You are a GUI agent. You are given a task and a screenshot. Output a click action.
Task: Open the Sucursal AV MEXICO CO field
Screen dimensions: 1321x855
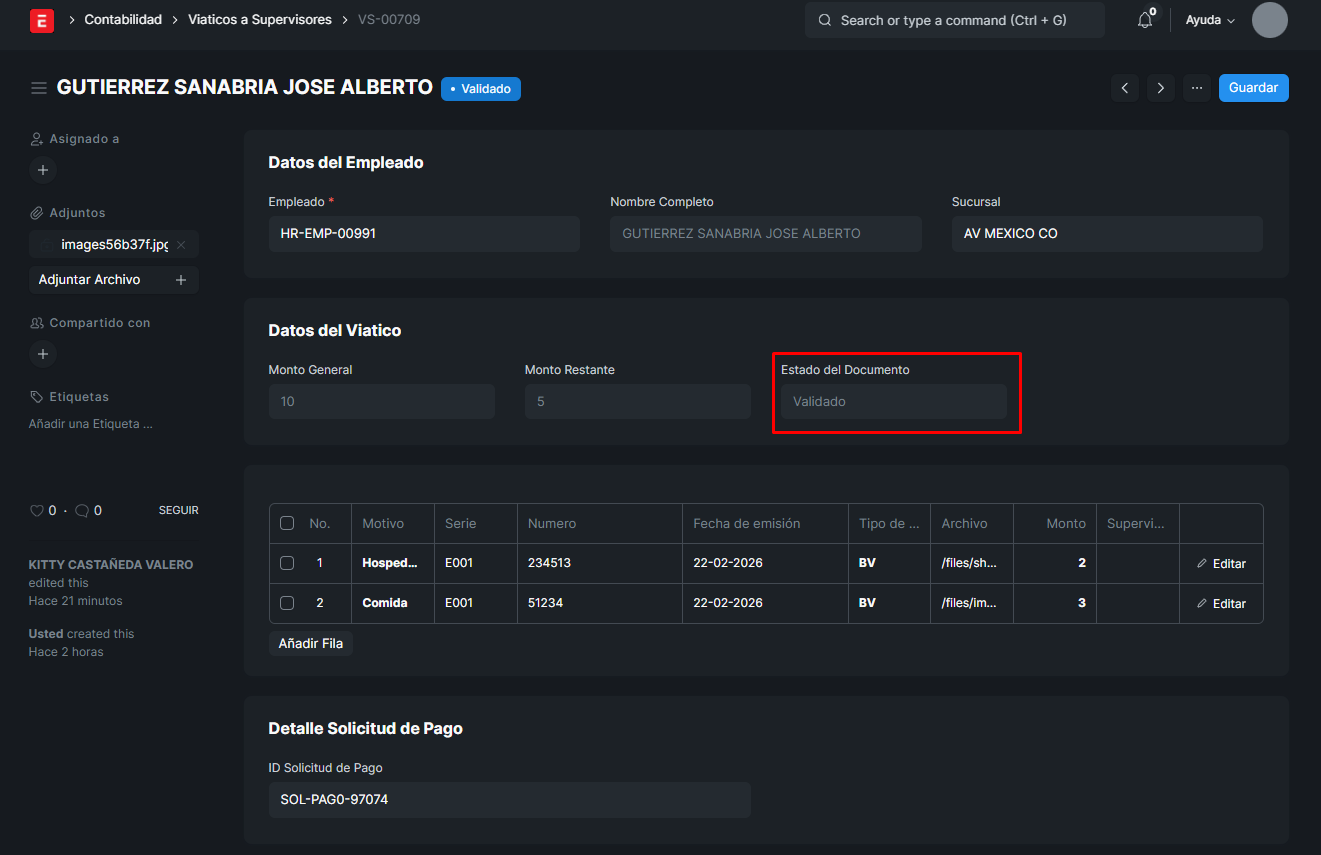(x=1106, y=234)
